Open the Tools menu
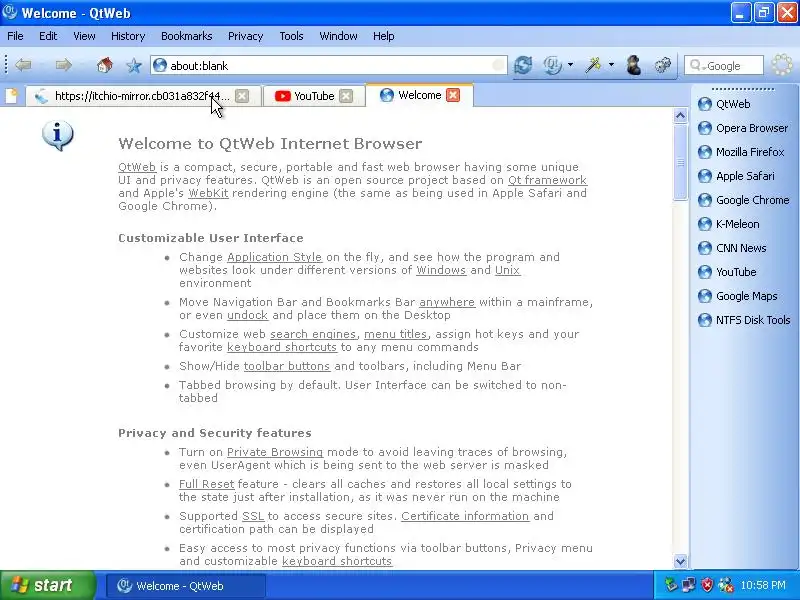Viewport: 800px width, 600px height. coord(291,36)
